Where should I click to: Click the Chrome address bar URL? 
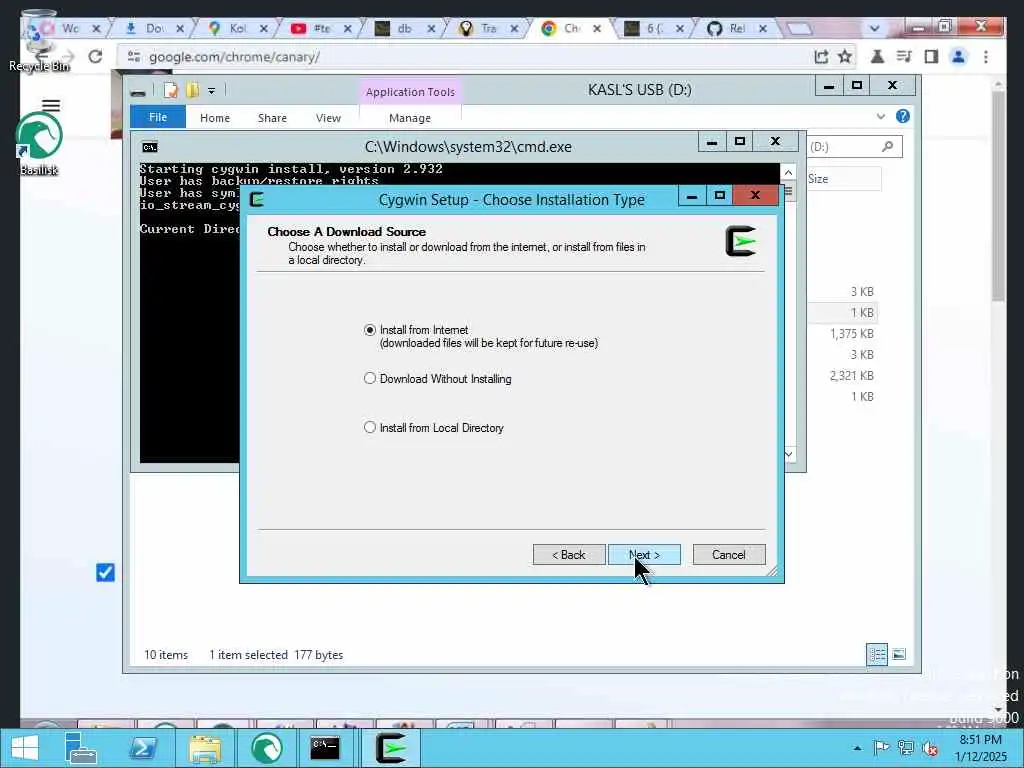(x=234, y=57)
